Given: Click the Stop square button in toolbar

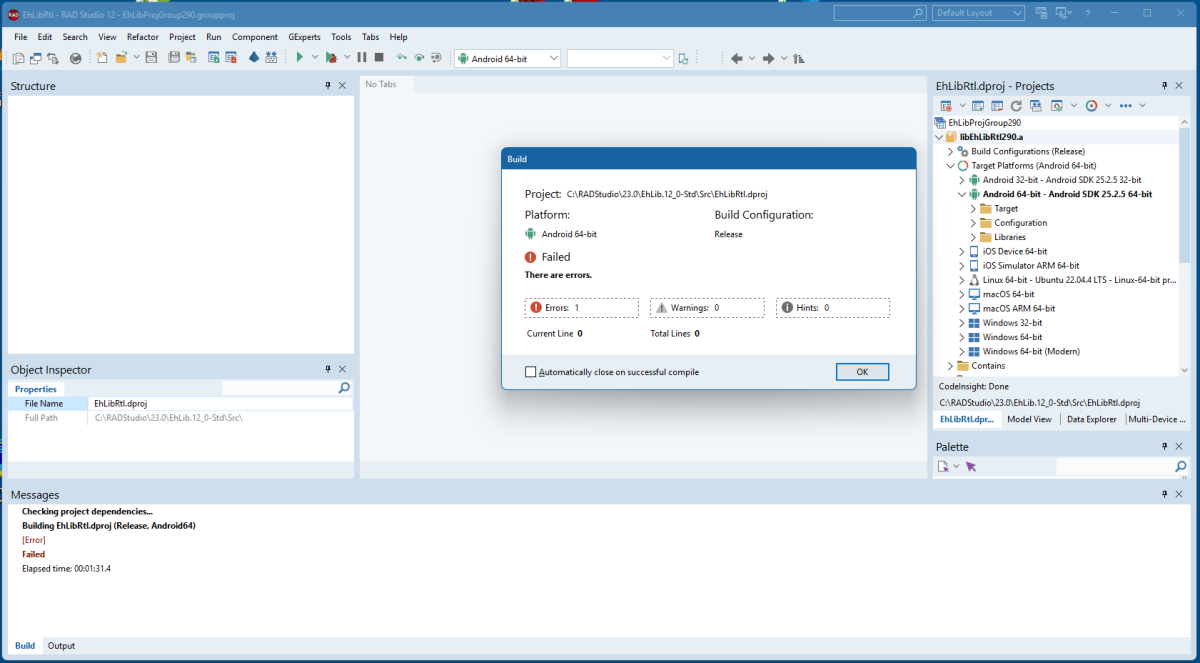Looking at the screenshot, I should (x=378, y=58).
